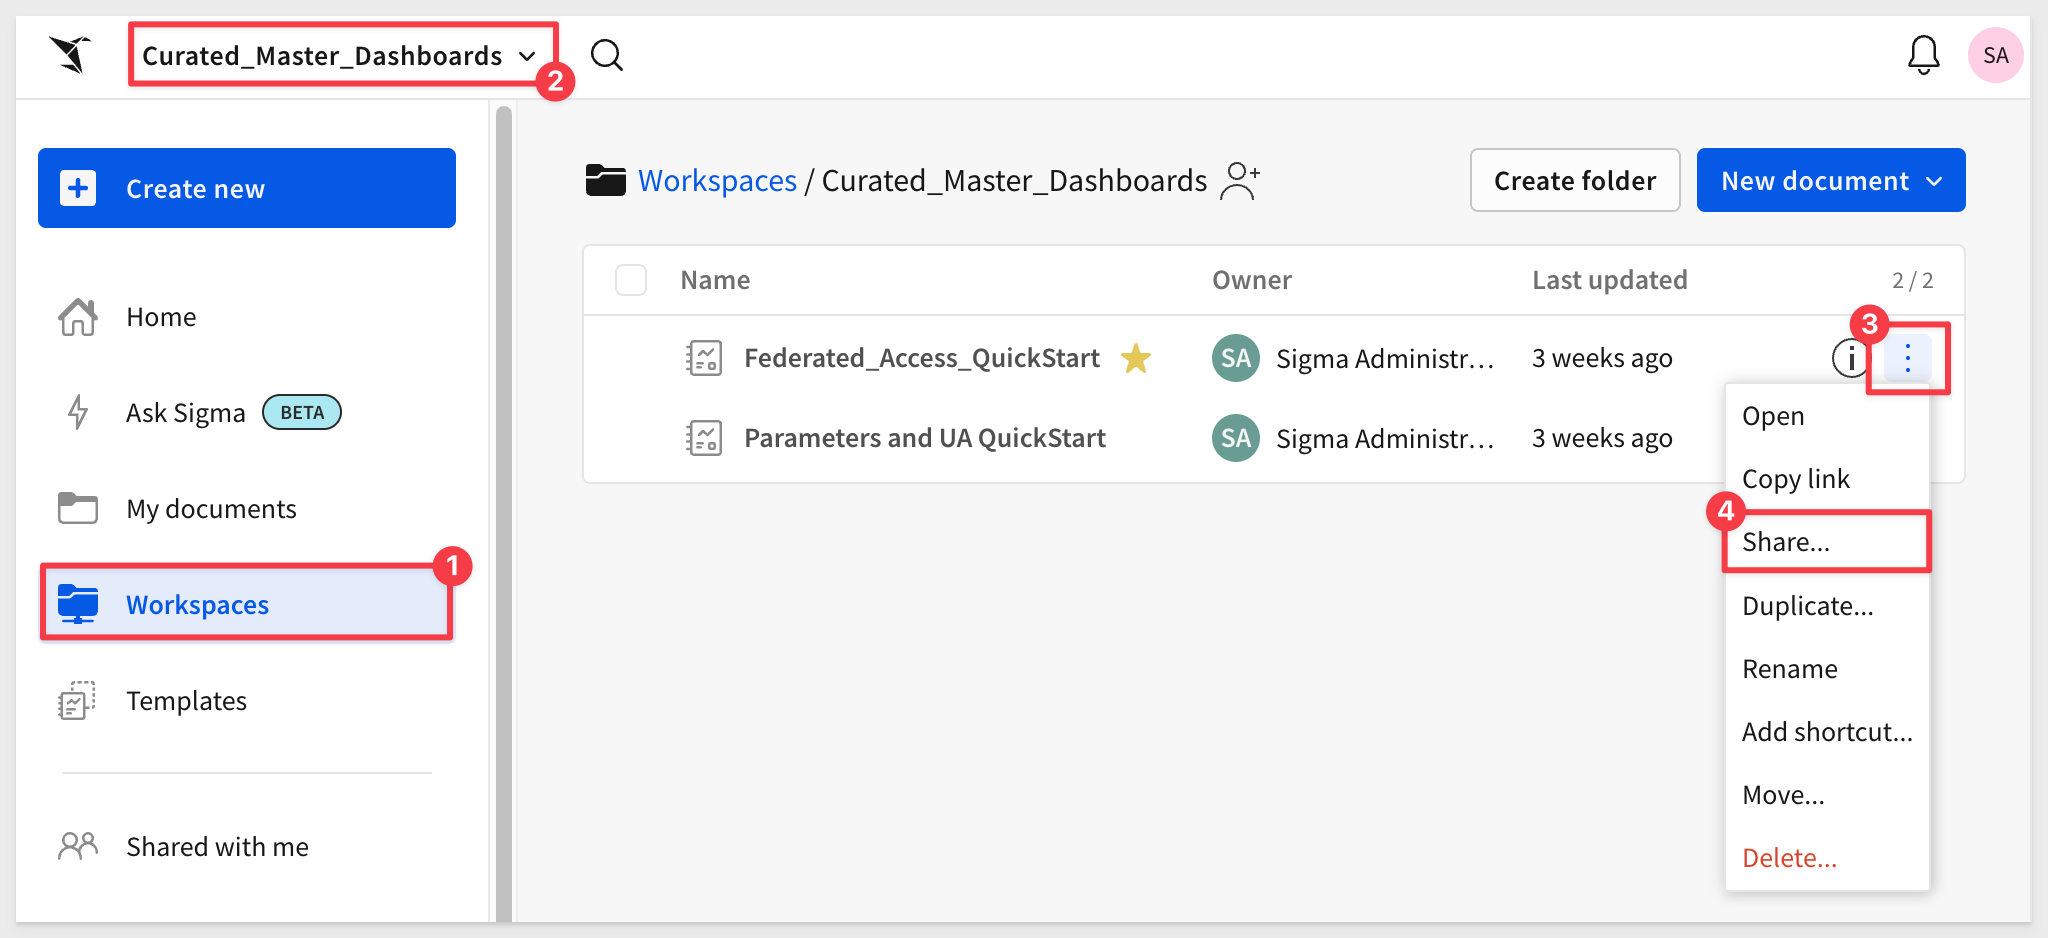Toggle the select-all checkbox in header

tap(631, 280)
